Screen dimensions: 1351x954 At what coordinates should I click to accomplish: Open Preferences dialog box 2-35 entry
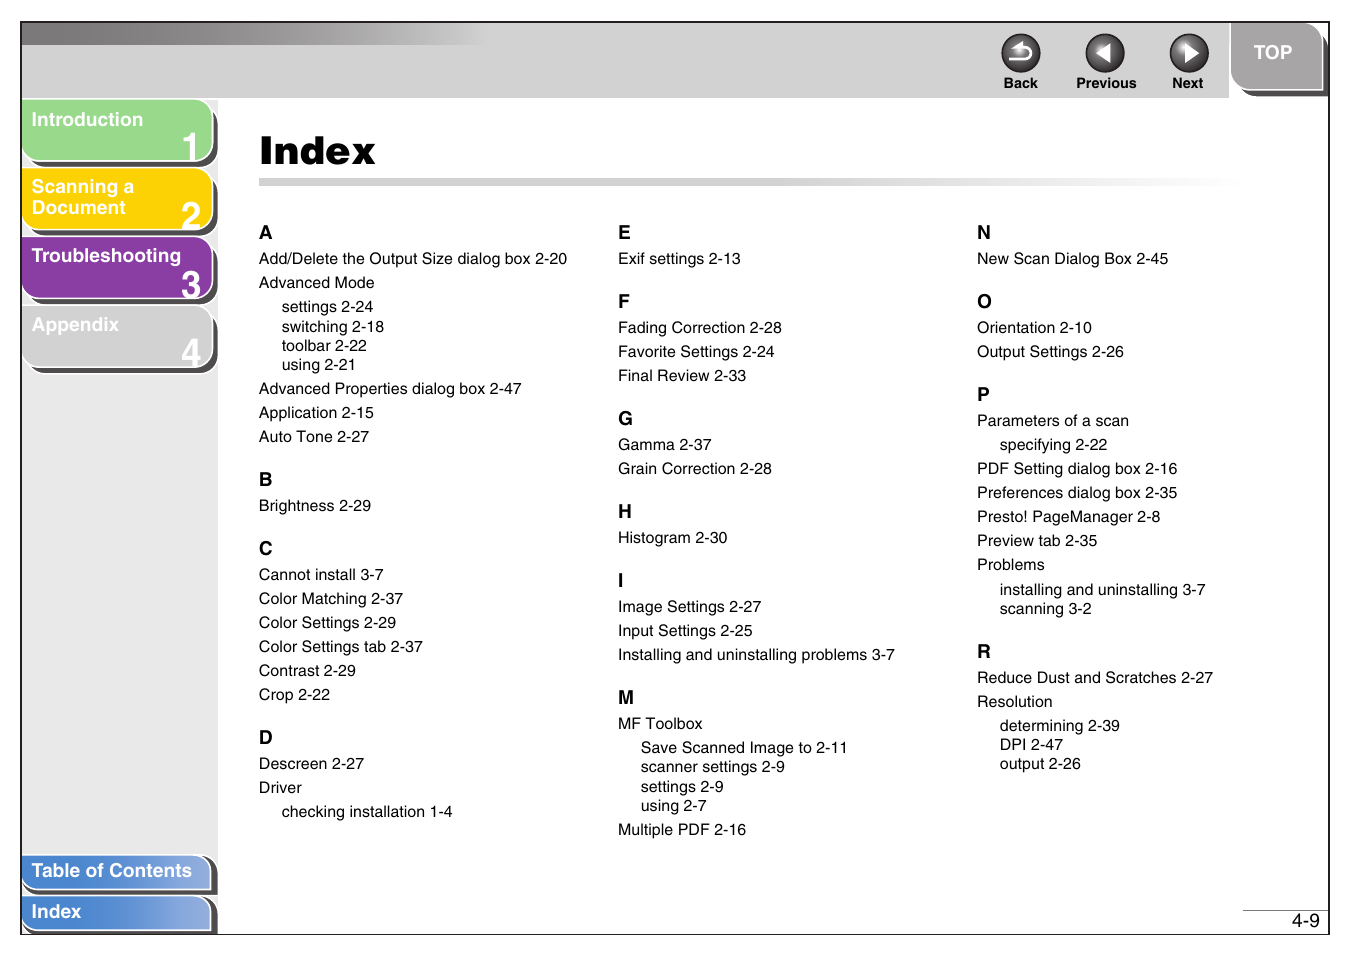tap(1077, 493)
